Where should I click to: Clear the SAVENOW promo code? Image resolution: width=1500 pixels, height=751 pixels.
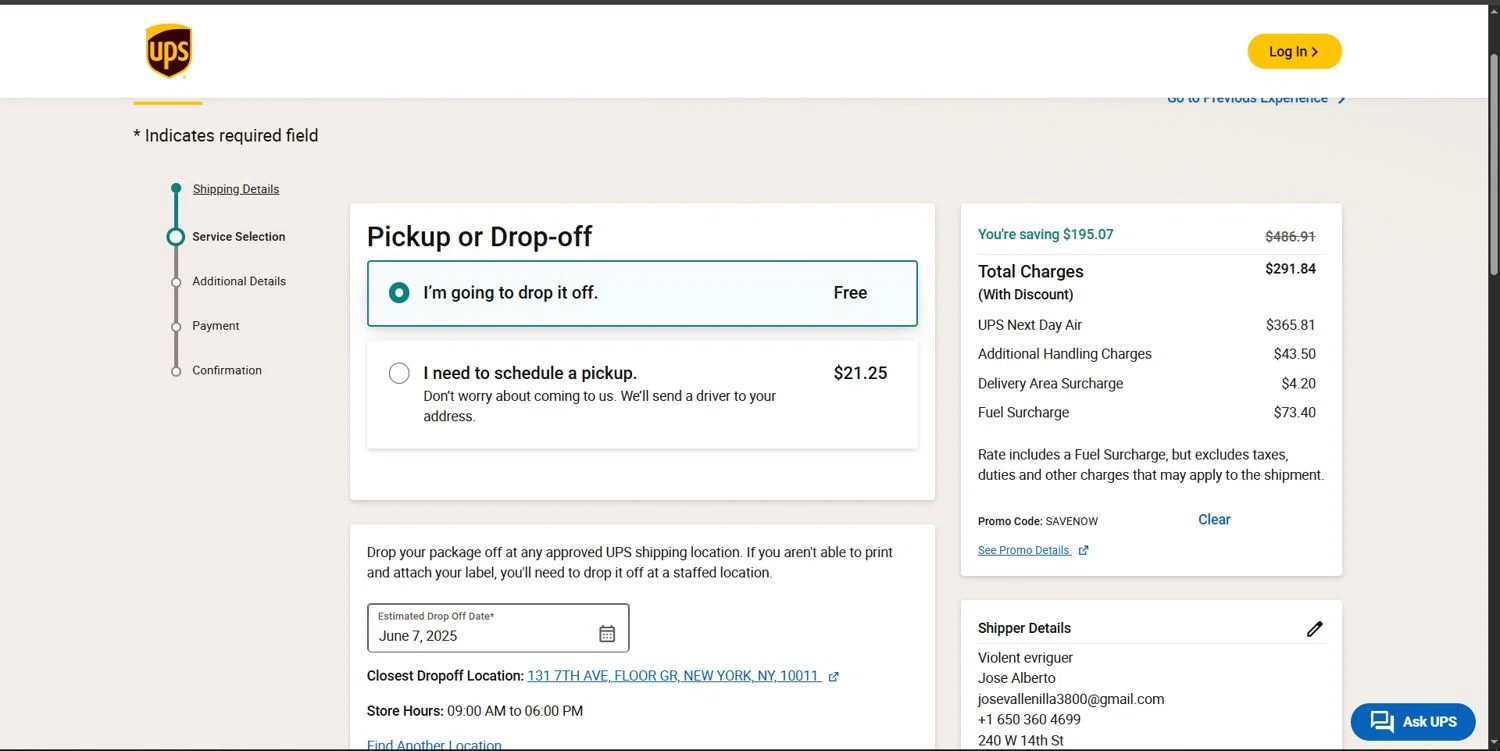(x=1214, y=519)
